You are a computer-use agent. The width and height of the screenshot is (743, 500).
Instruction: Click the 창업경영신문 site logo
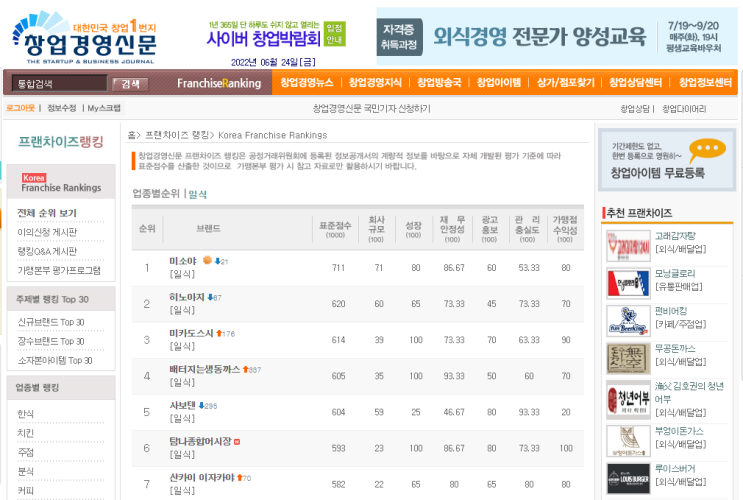85,37
